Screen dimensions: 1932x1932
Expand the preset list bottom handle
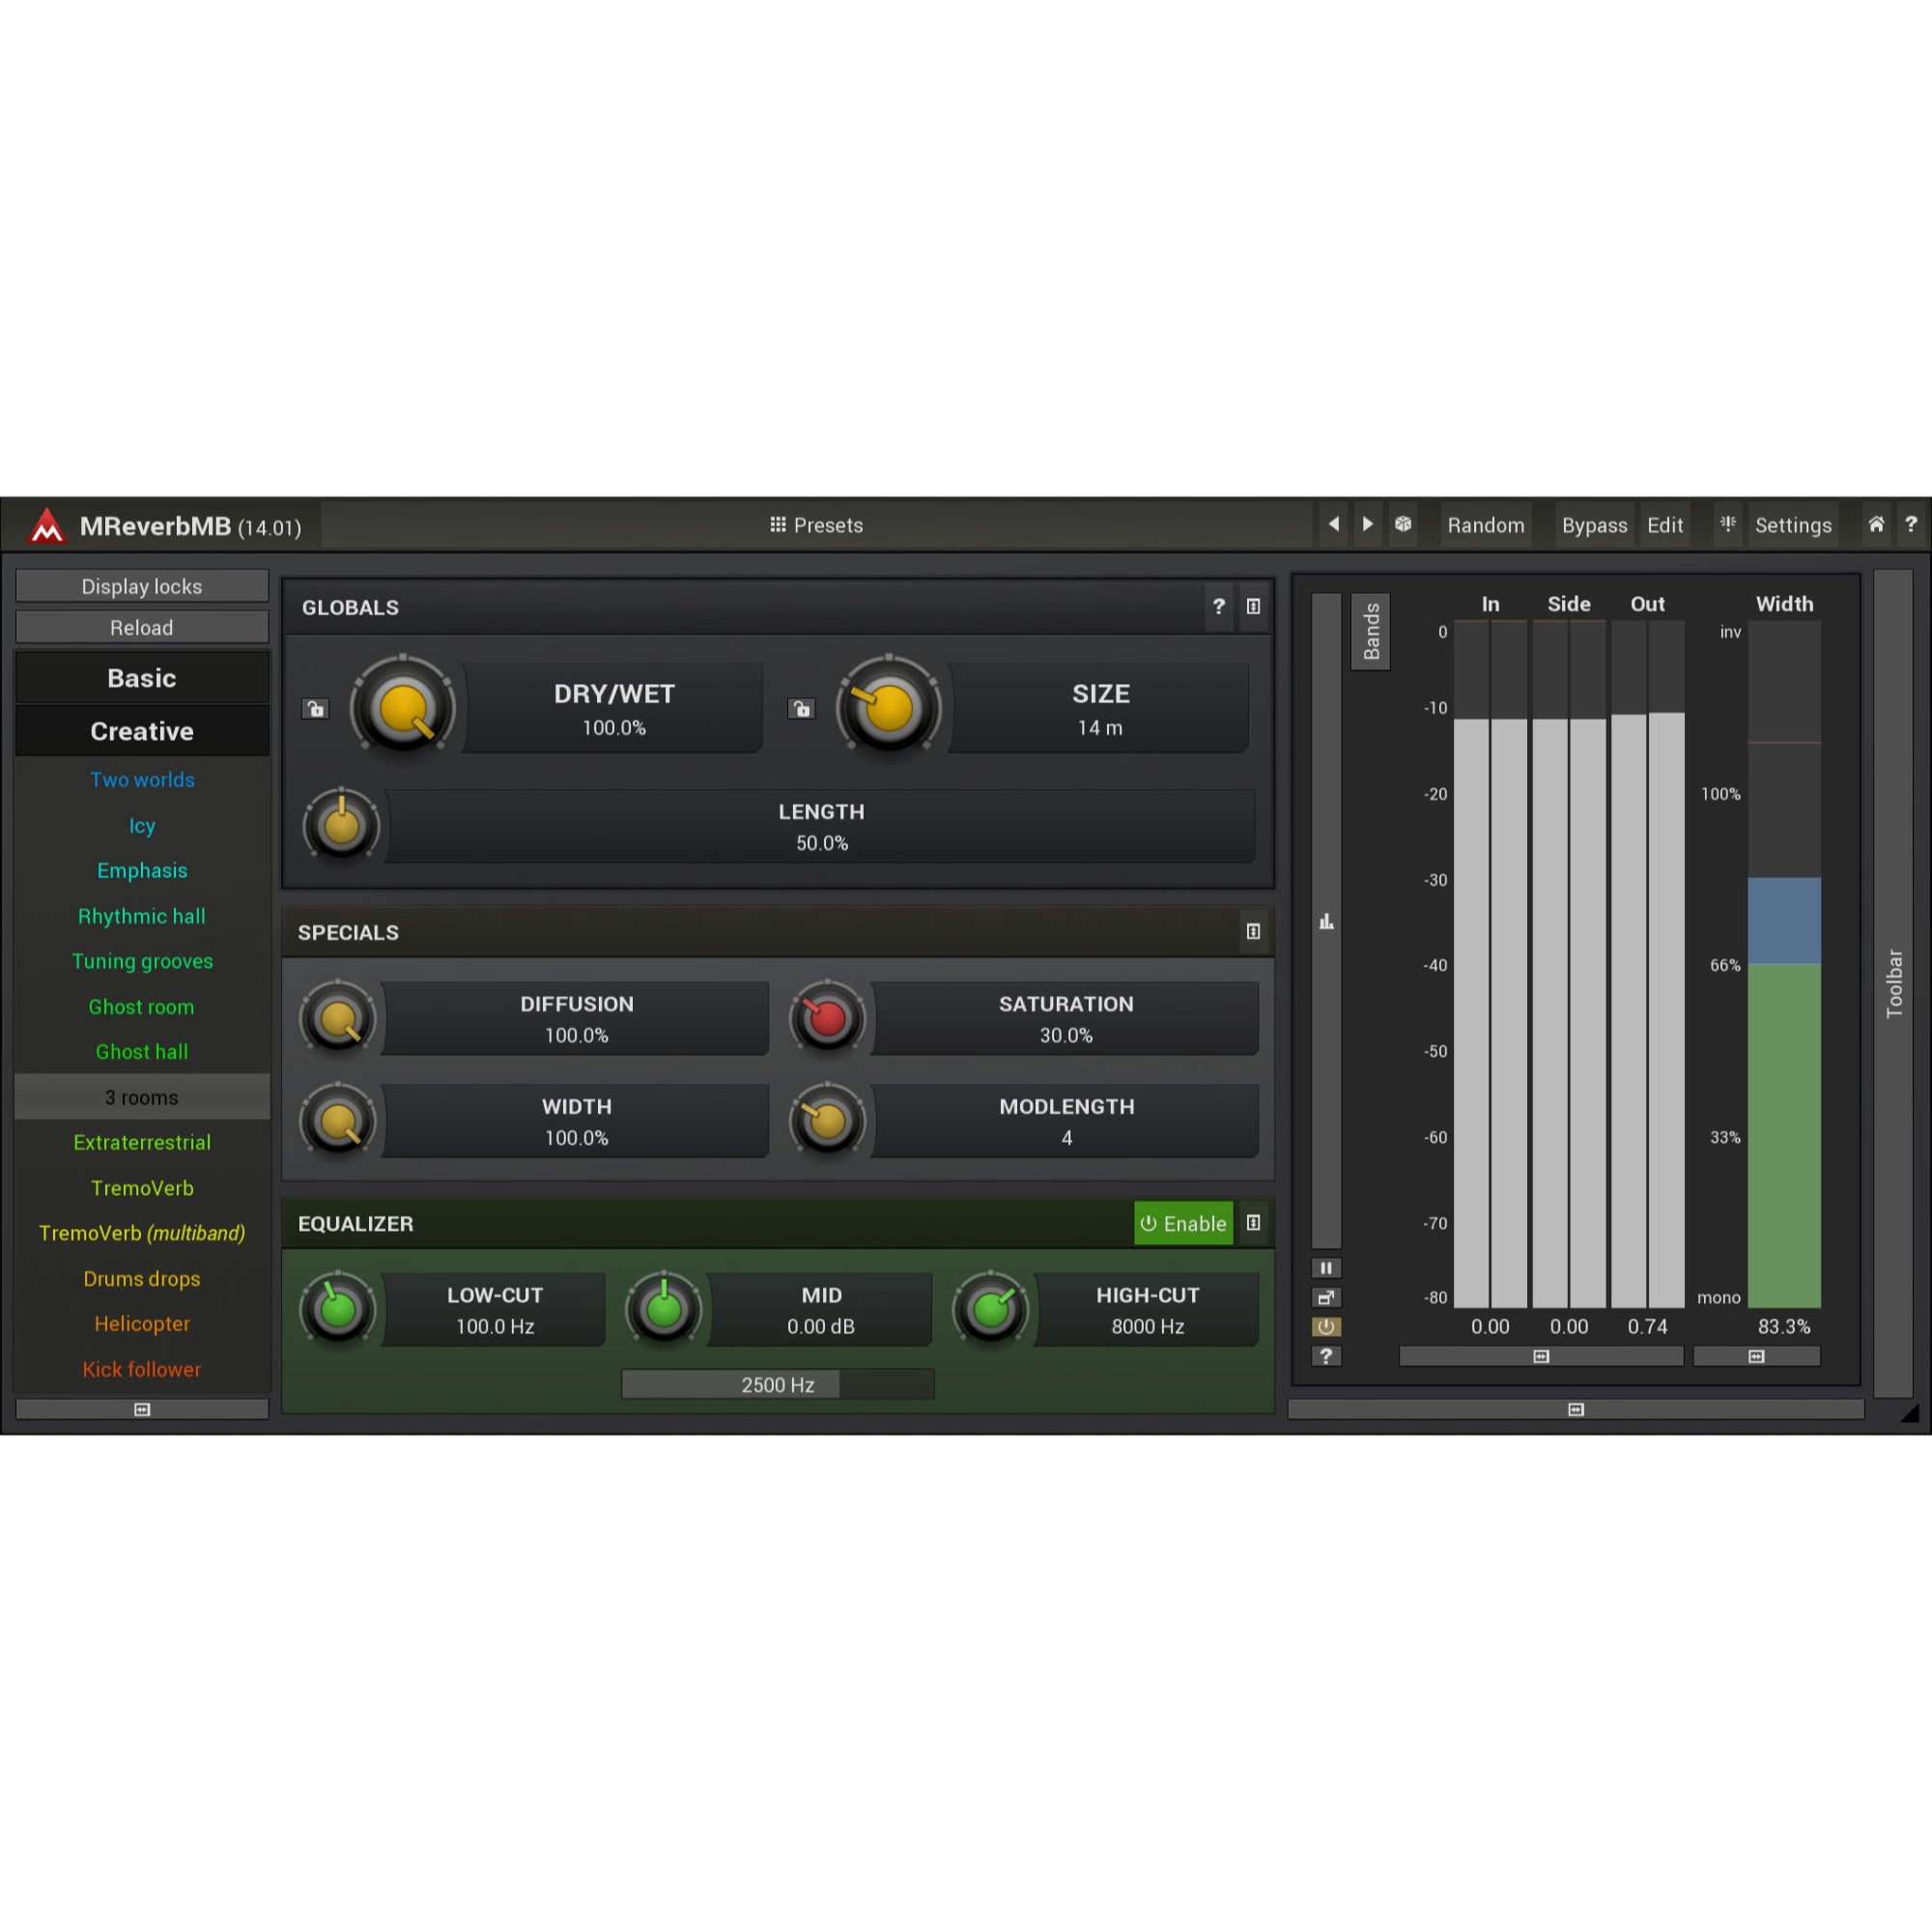pos(142,1409)
